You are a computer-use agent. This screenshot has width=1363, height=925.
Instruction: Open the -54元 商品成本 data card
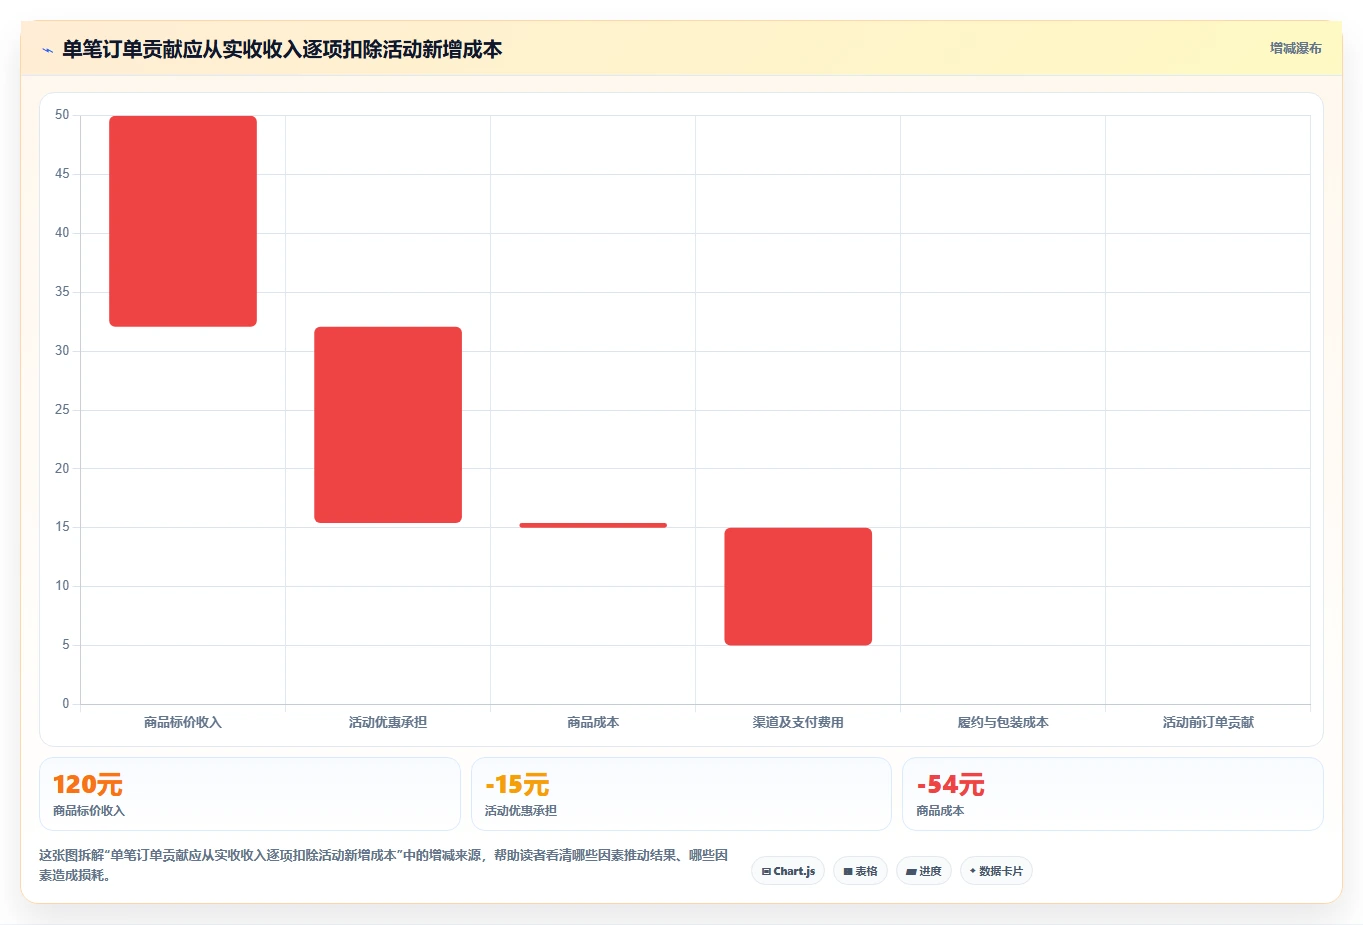1112,794
